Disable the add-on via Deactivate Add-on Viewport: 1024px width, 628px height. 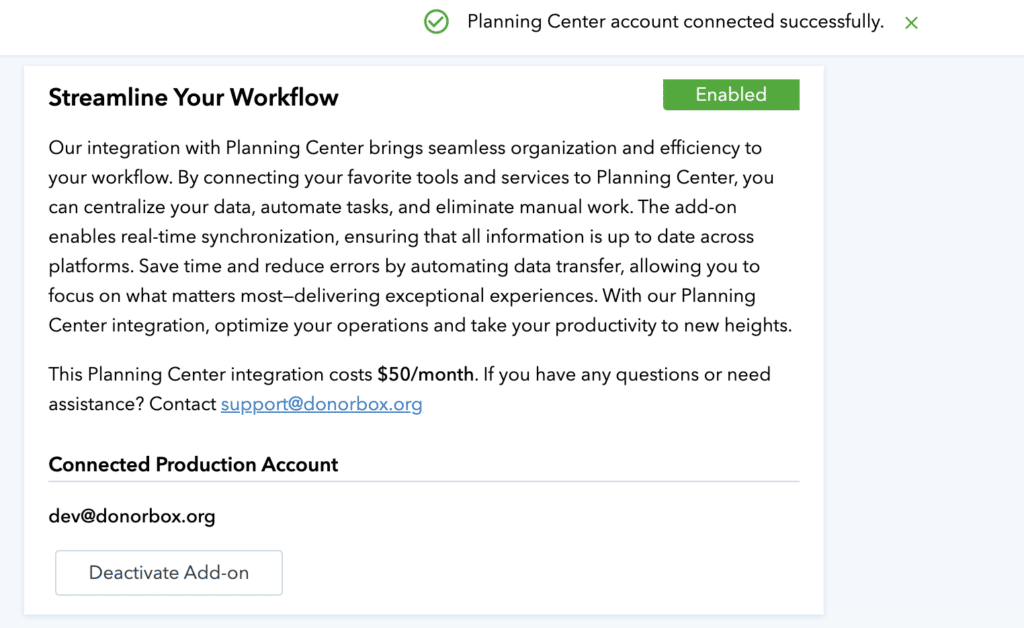tap(168, 572)
